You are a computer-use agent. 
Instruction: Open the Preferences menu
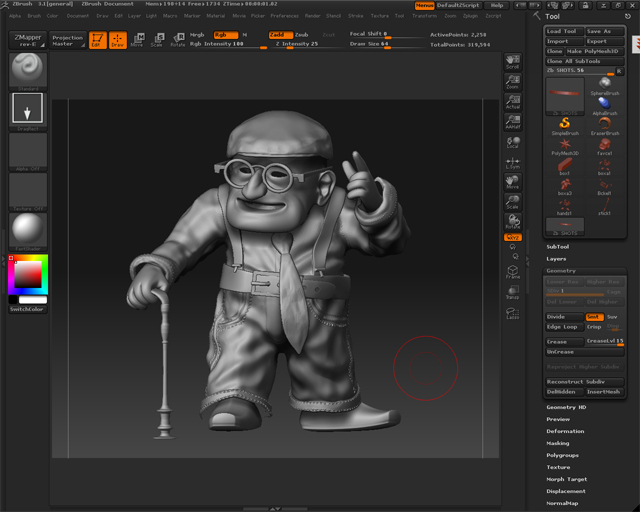point(284,16)
